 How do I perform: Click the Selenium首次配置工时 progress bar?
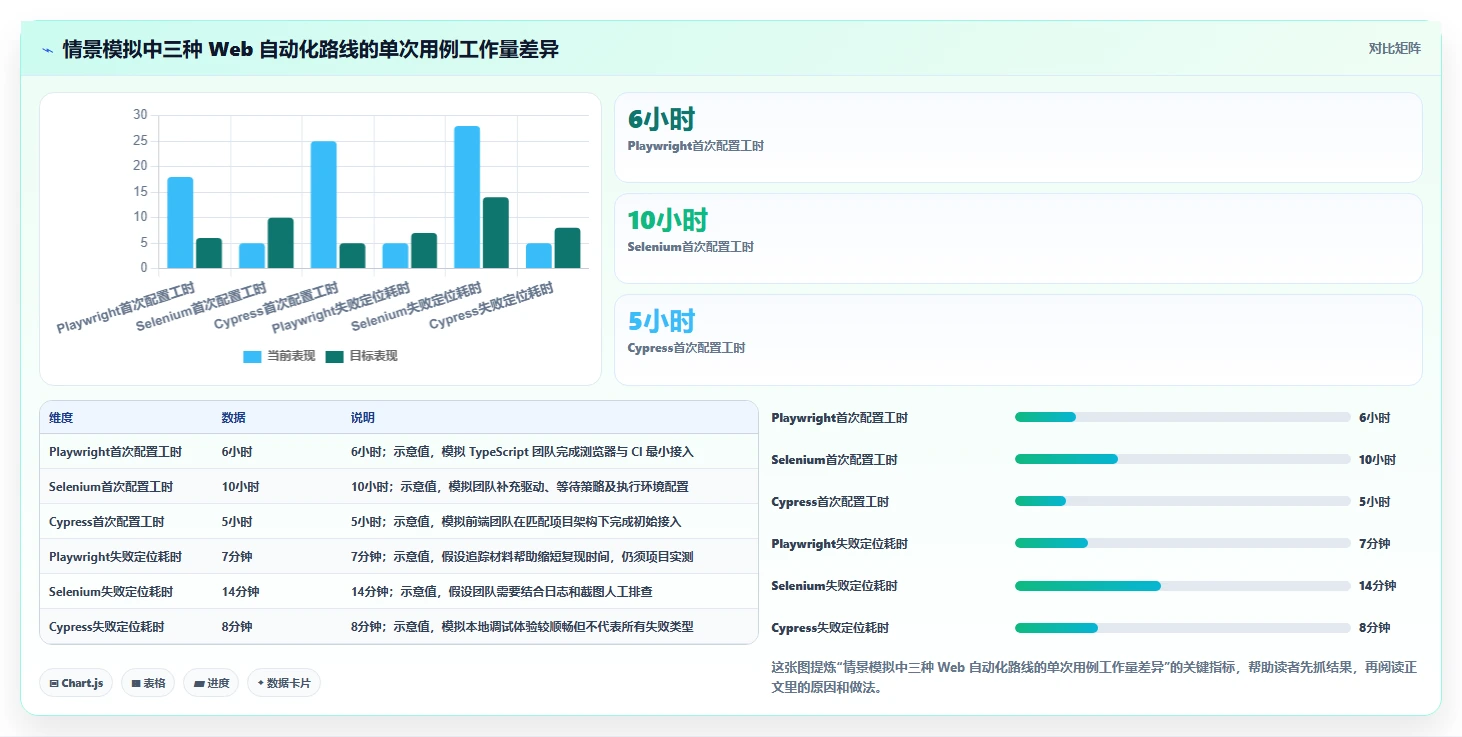(x=1182, y=459)
